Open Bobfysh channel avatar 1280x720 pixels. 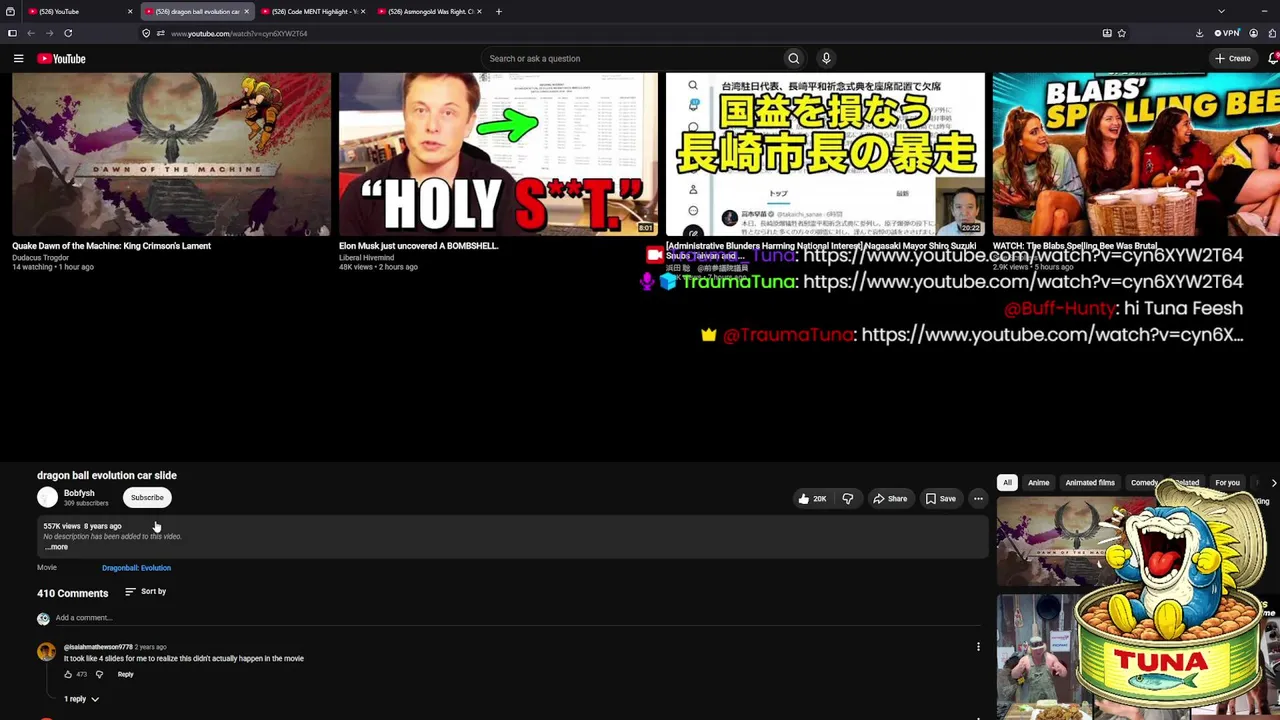47,497
